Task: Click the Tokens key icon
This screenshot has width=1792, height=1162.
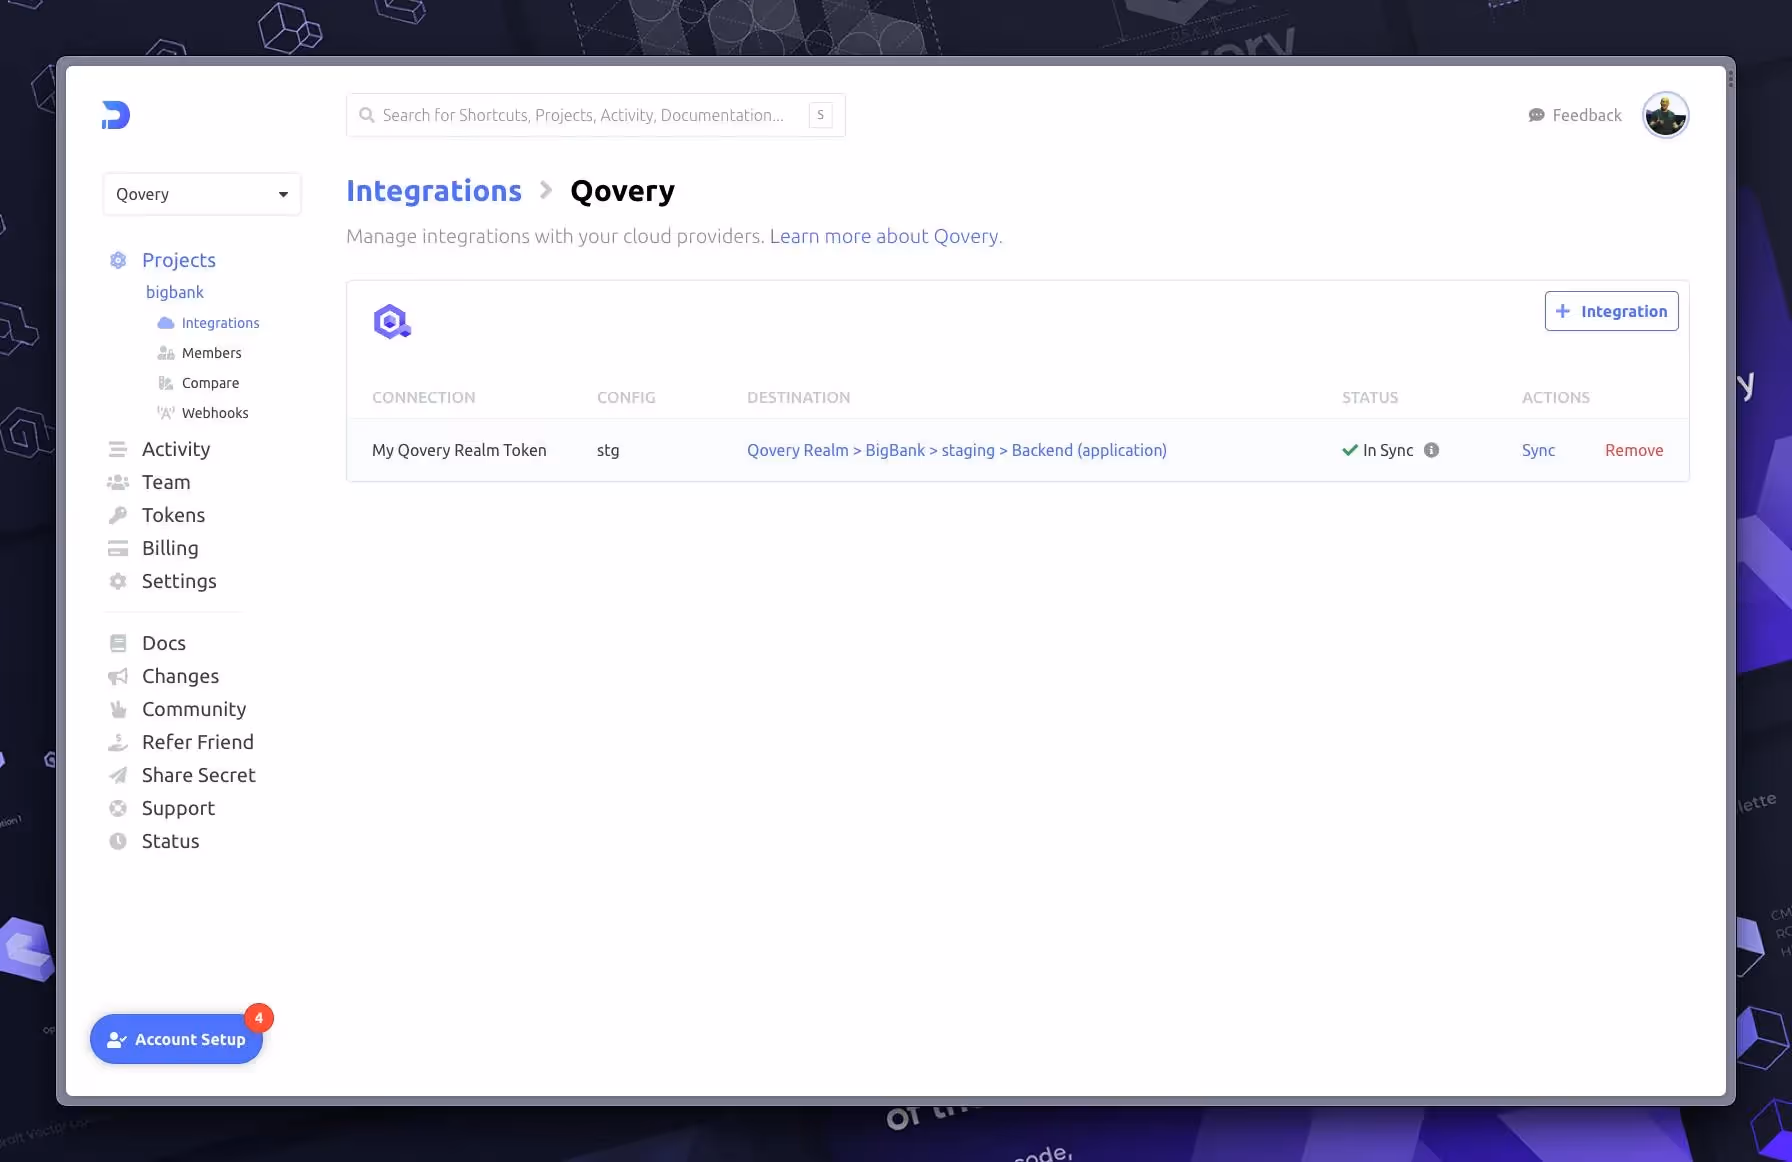Action: (x=118, y=515)
